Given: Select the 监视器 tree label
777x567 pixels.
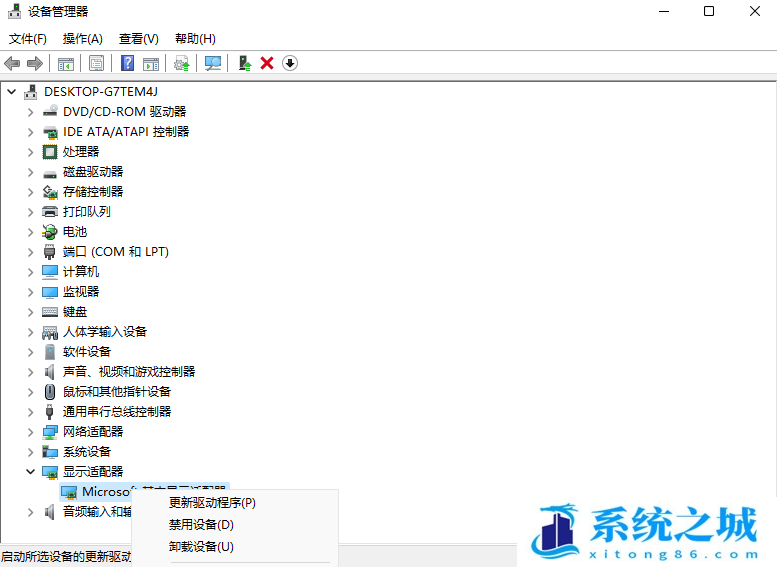Looking at the screenshot, I should click(x=81, y=291).
